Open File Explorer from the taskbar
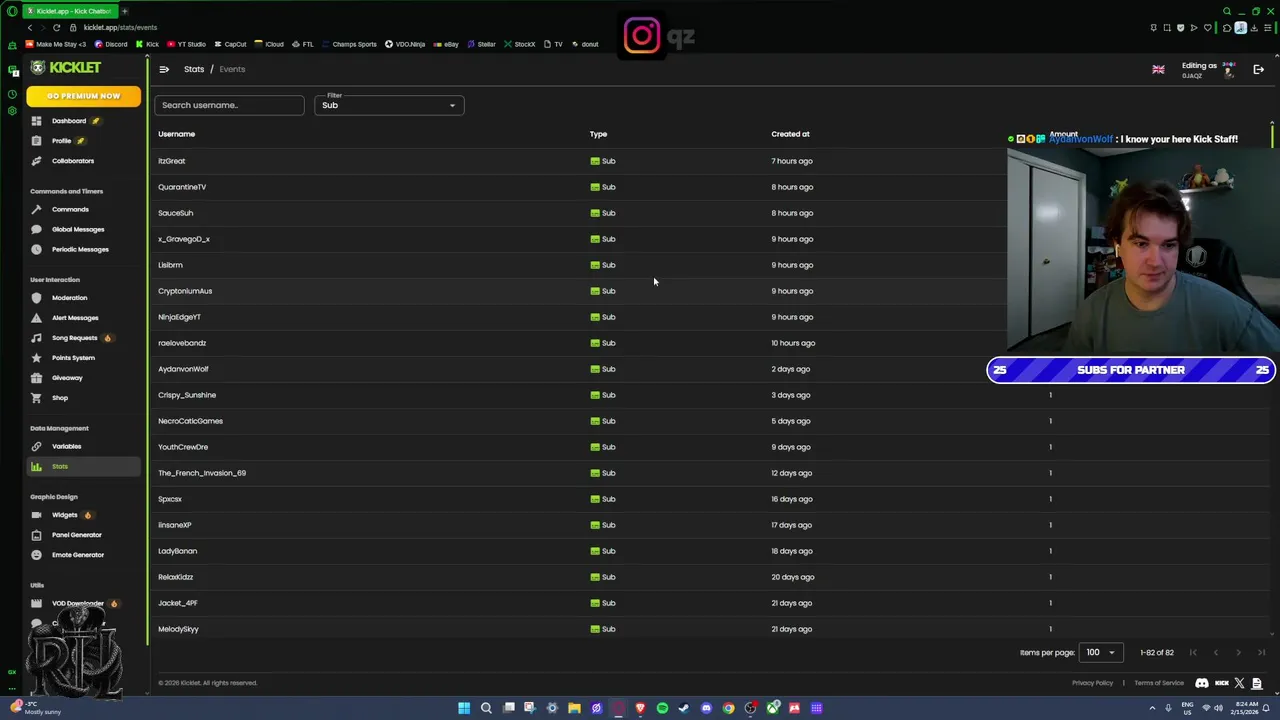 (574, 708)
